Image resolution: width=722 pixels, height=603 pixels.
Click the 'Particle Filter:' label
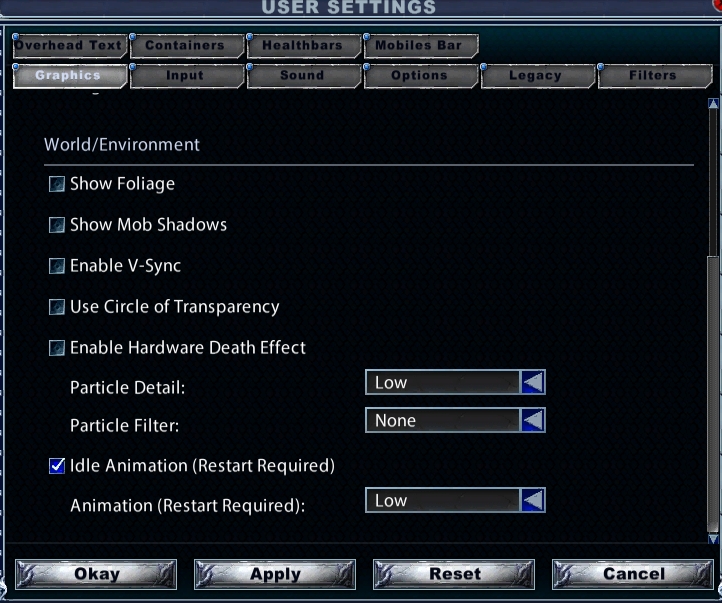click(124, 425)
